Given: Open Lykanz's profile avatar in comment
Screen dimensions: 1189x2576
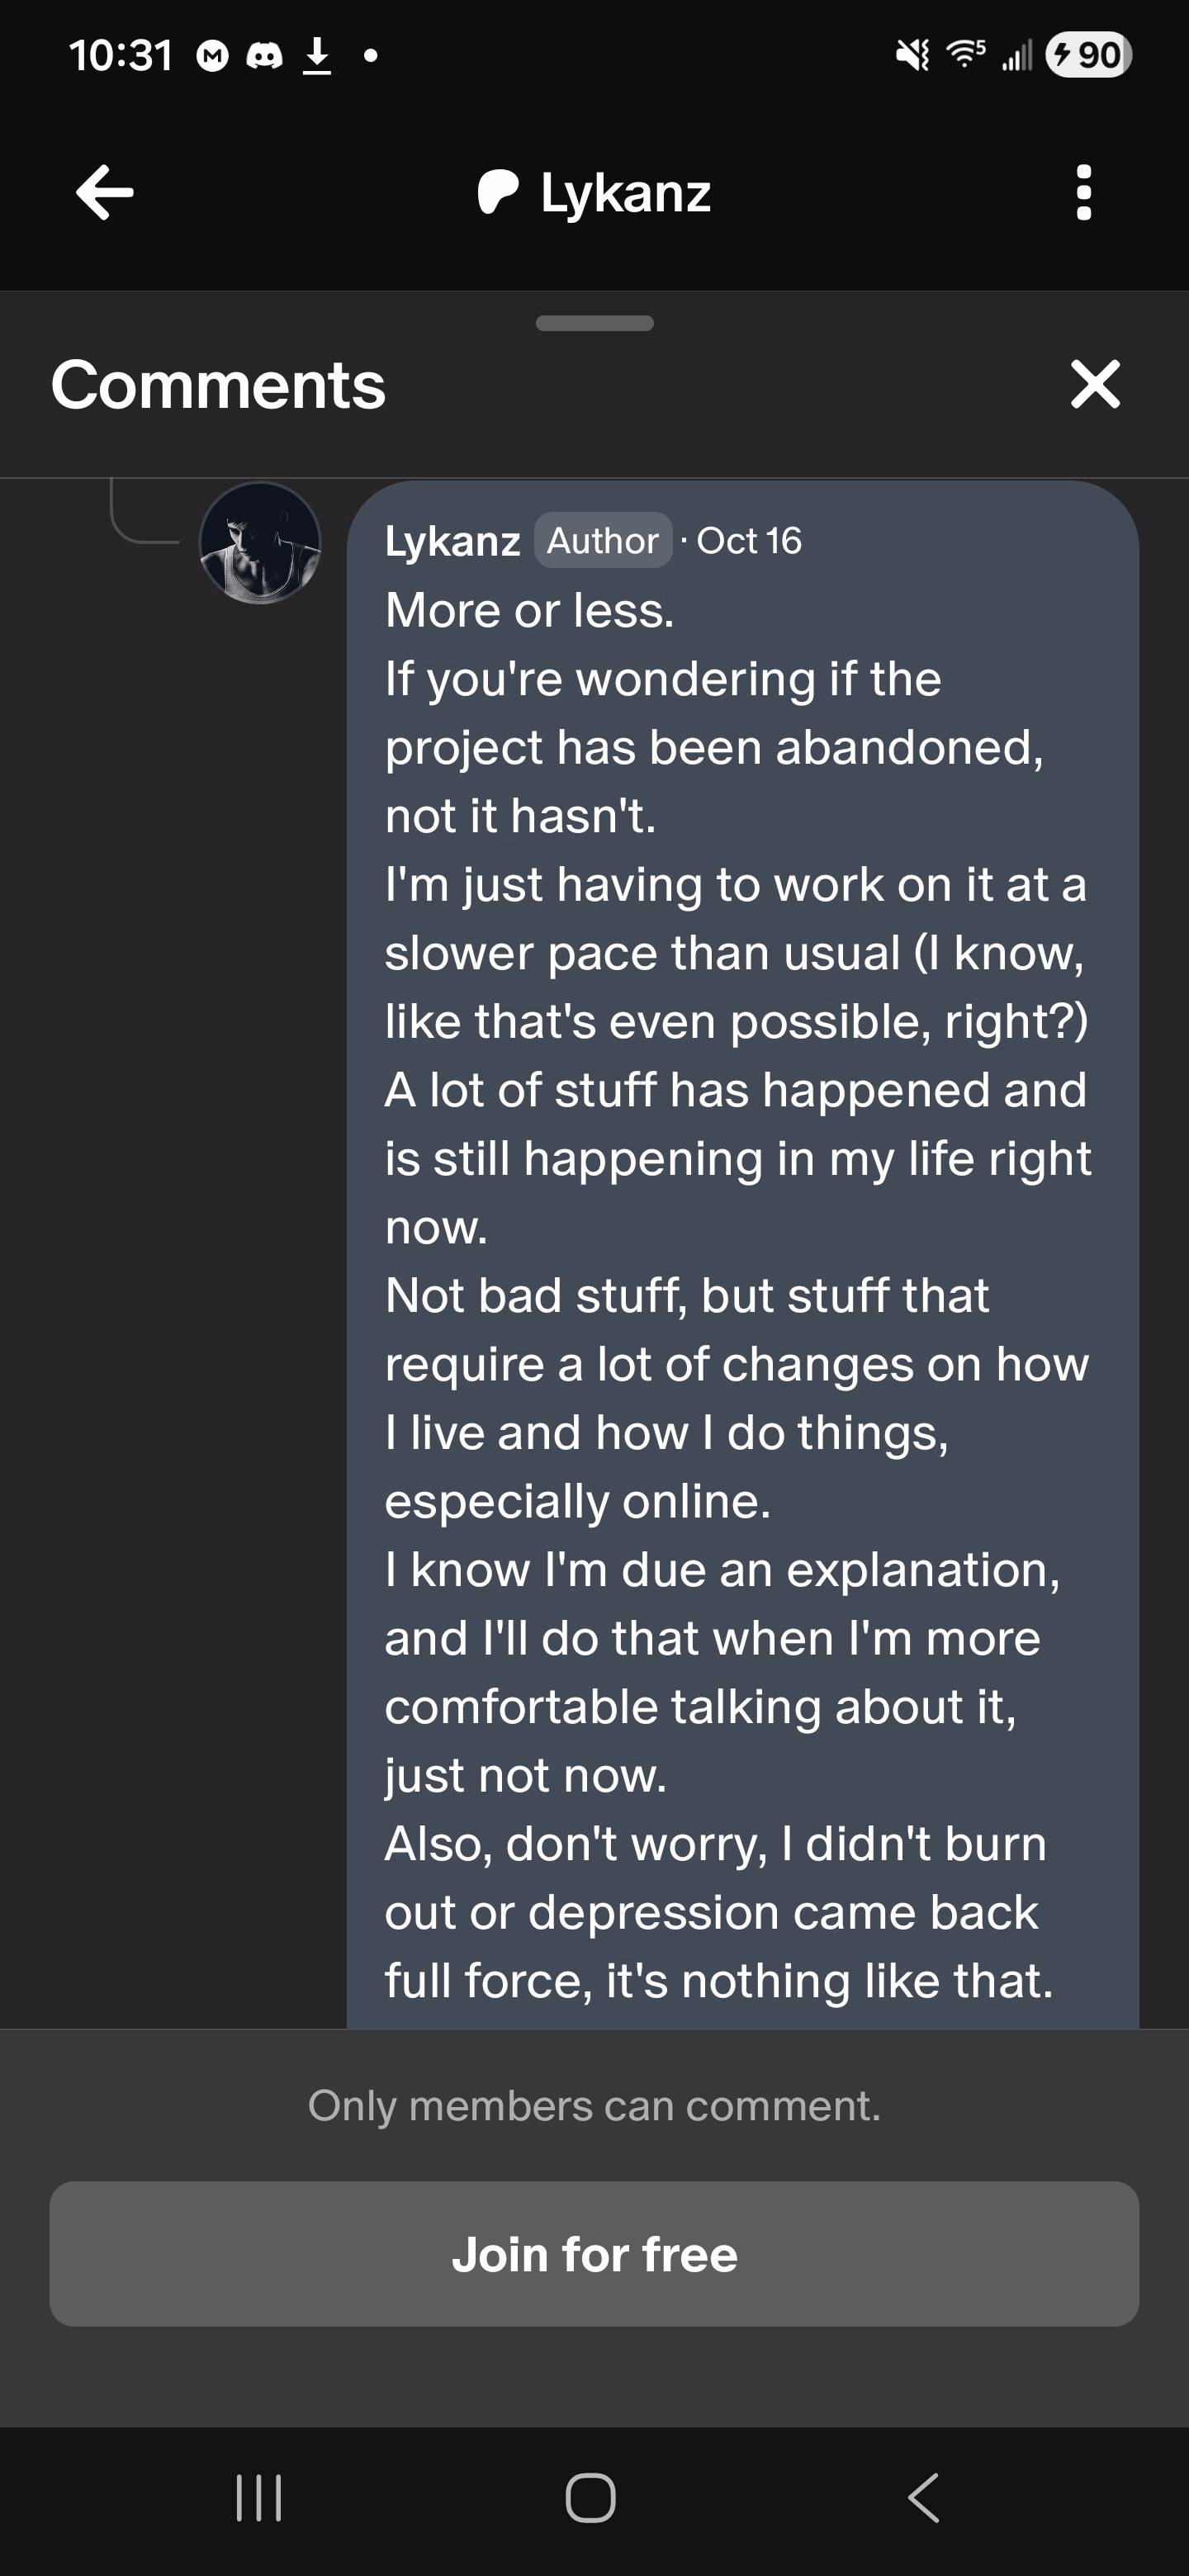Looking at the screenshot, I should click(260, 543).
